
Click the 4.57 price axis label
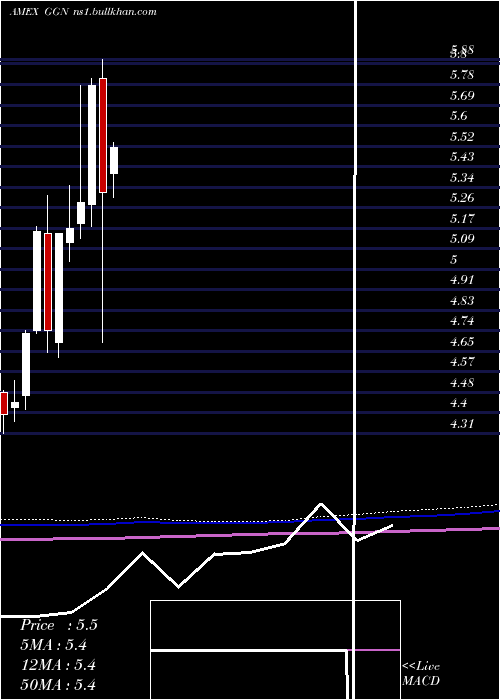462,362
